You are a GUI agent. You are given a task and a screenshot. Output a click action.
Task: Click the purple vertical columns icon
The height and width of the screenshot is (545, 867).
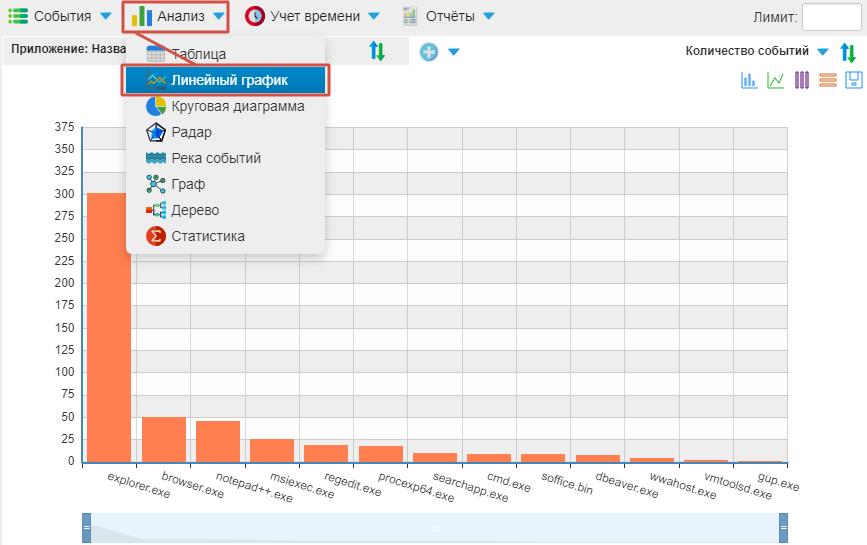tap(801, 81)
